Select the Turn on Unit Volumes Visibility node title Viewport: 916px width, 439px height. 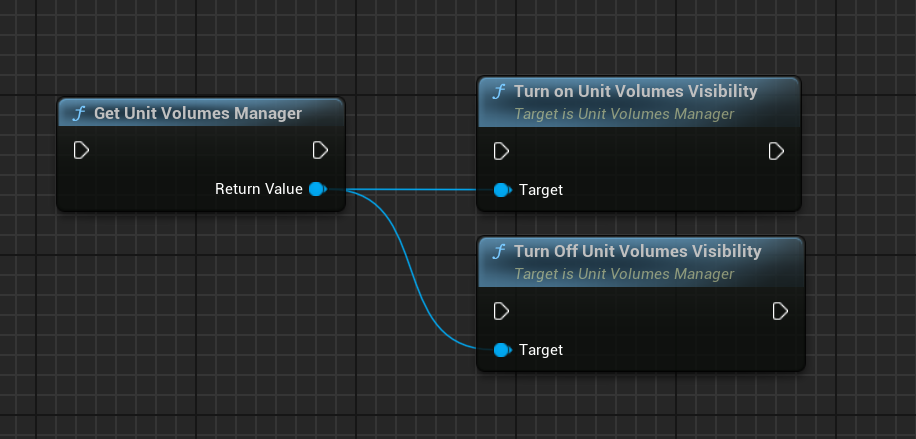(635, 92)
